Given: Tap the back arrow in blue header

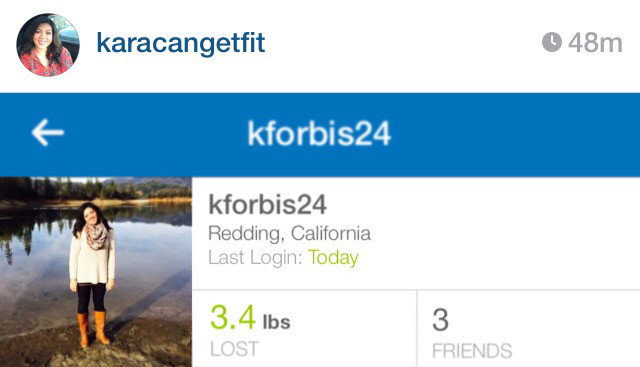Looking at the screenshot, I should [48, 132].
